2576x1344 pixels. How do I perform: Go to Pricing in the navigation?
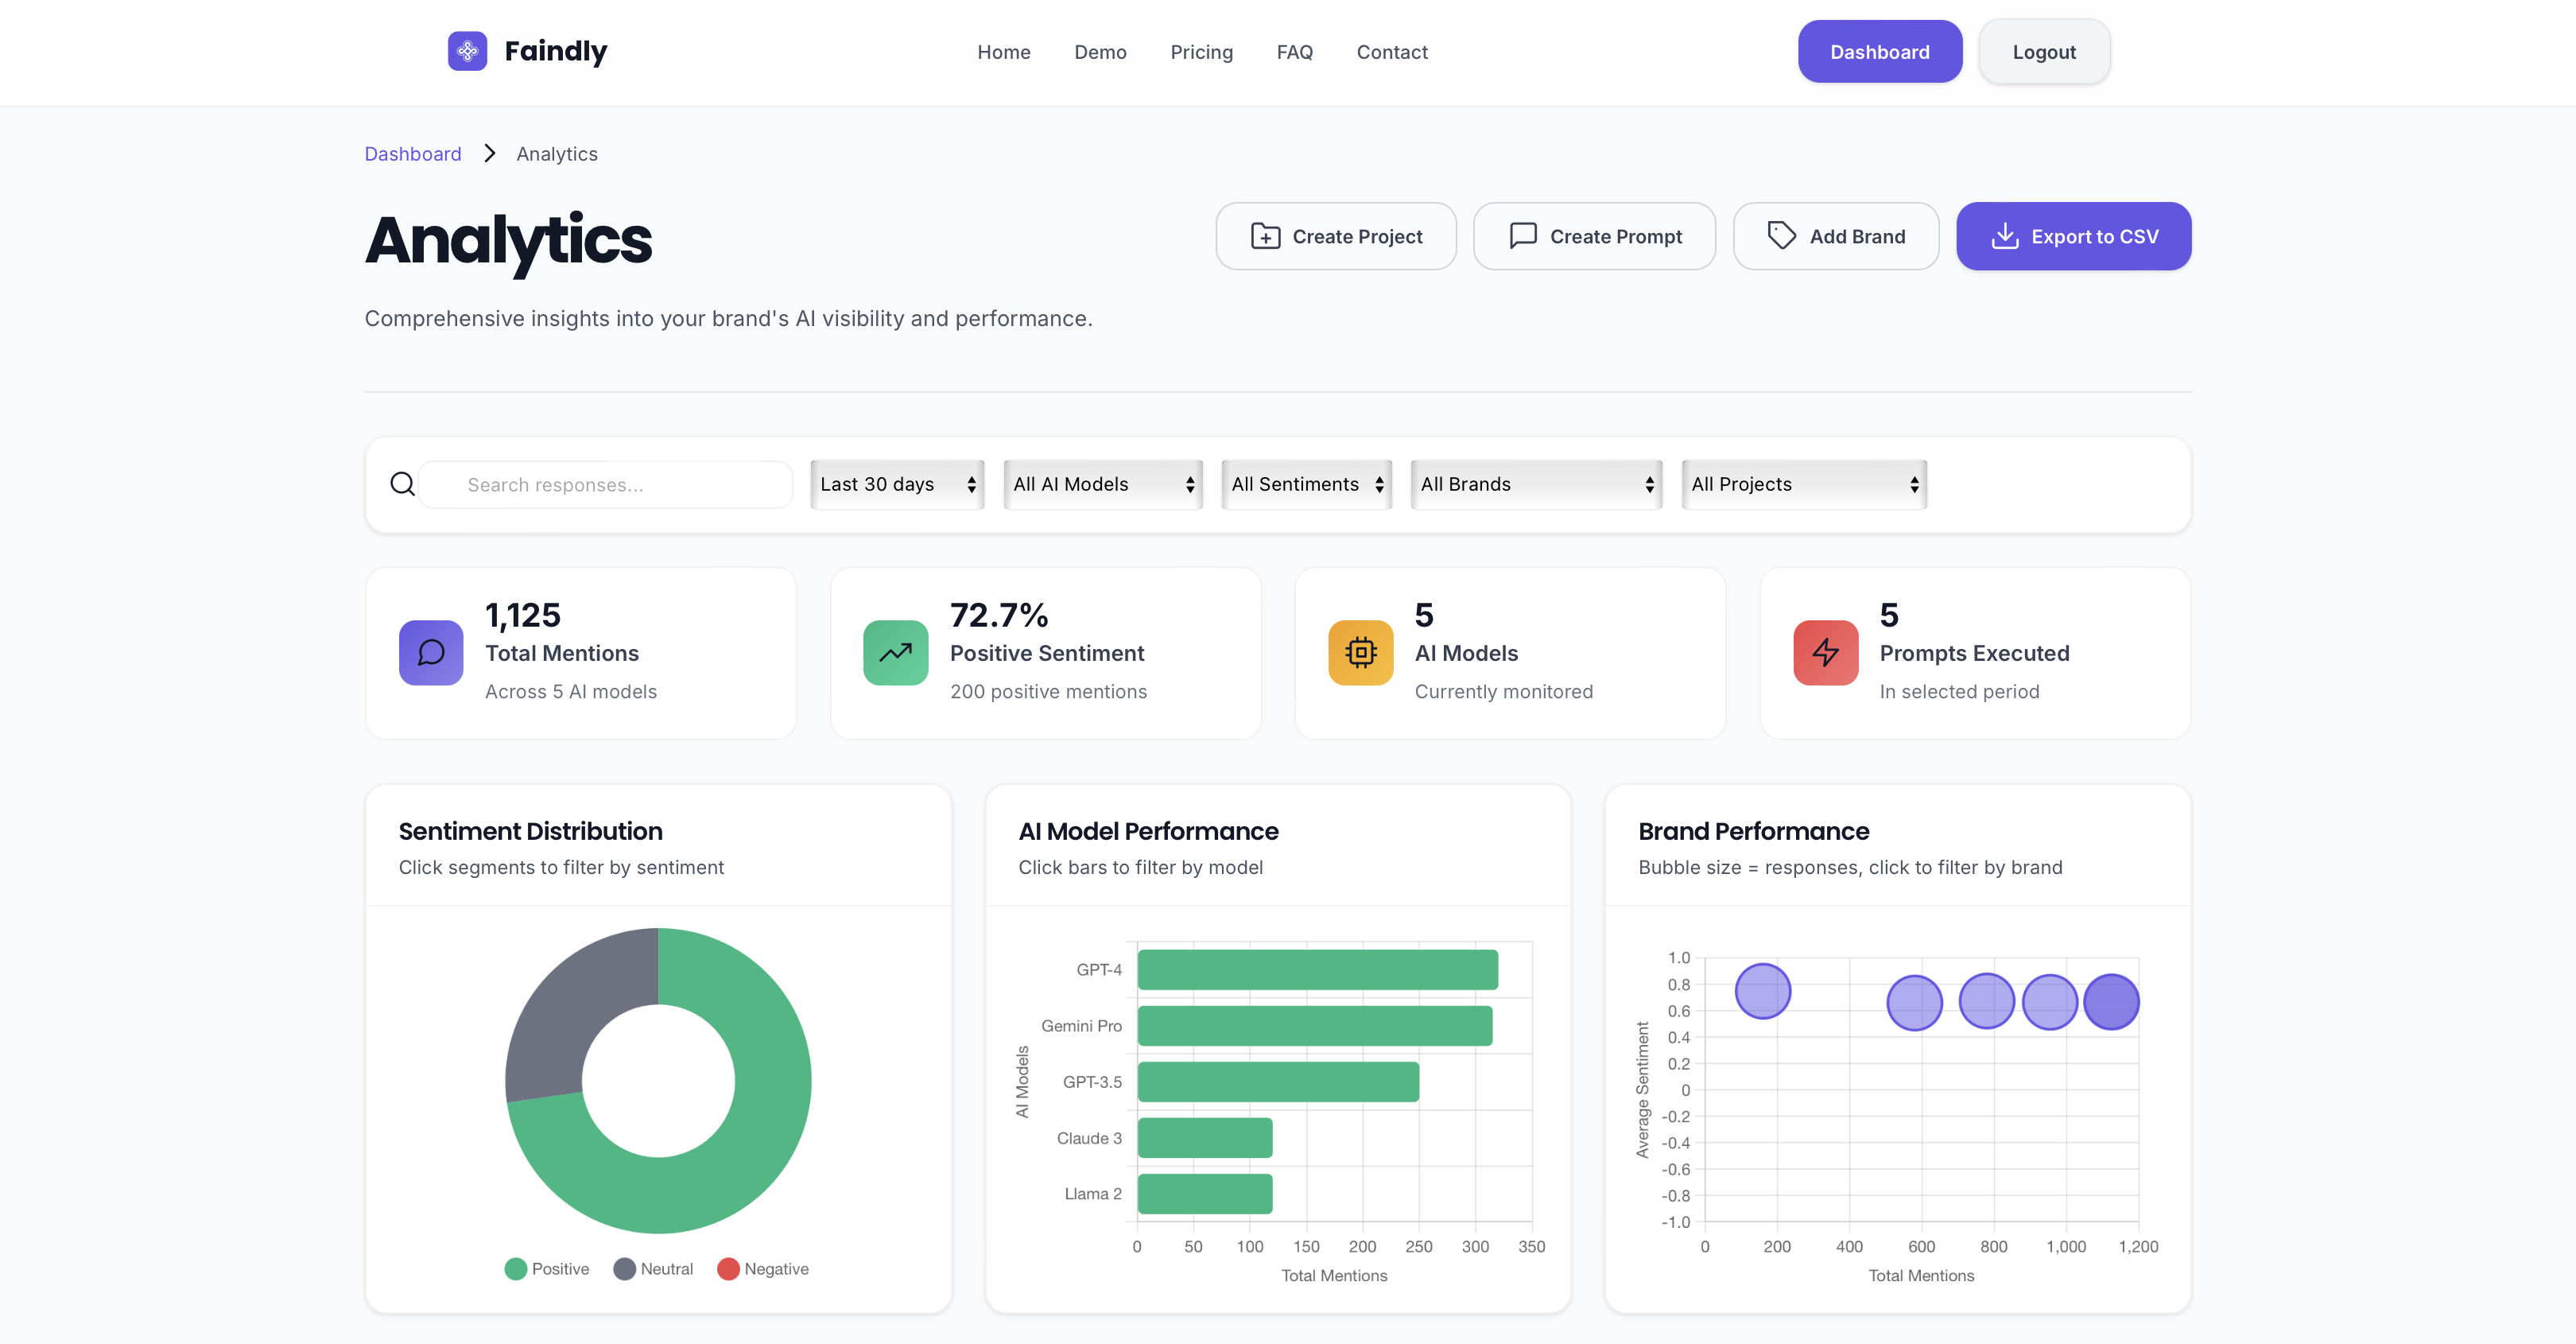point(1201,52)
